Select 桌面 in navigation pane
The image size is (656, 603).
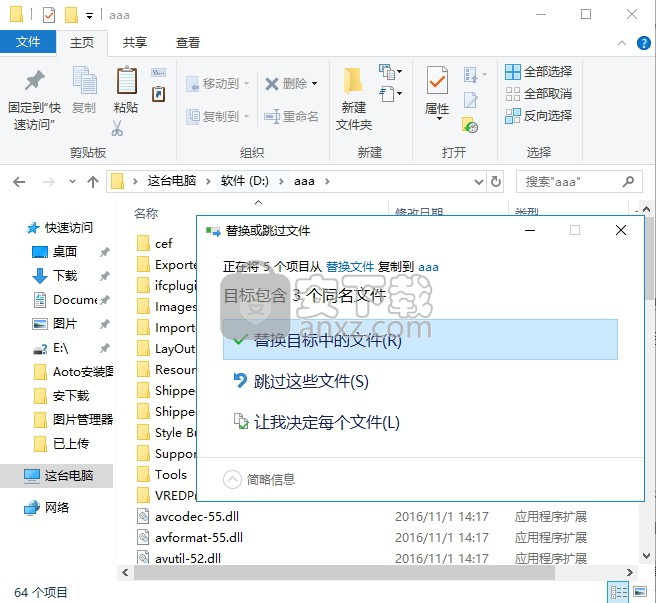tap(64, 251)
